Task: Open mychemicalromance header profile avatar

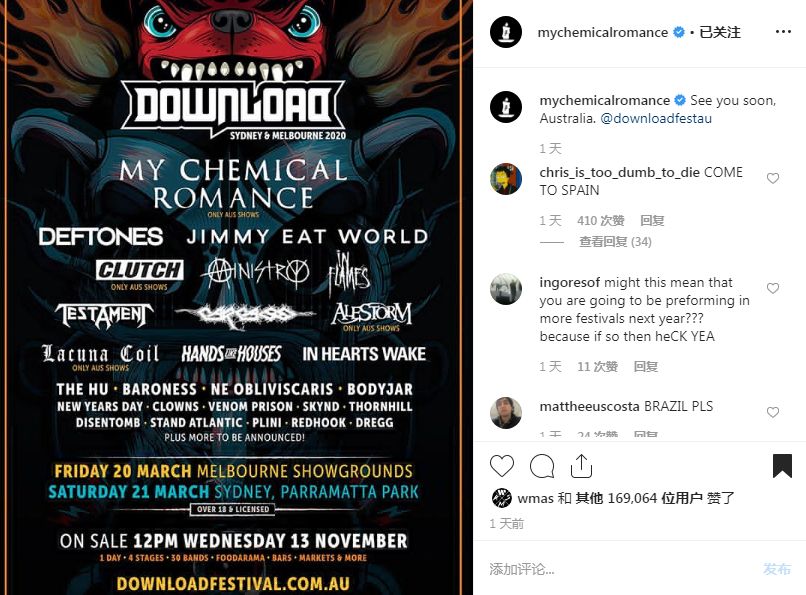Action: [x=506, y=32]
